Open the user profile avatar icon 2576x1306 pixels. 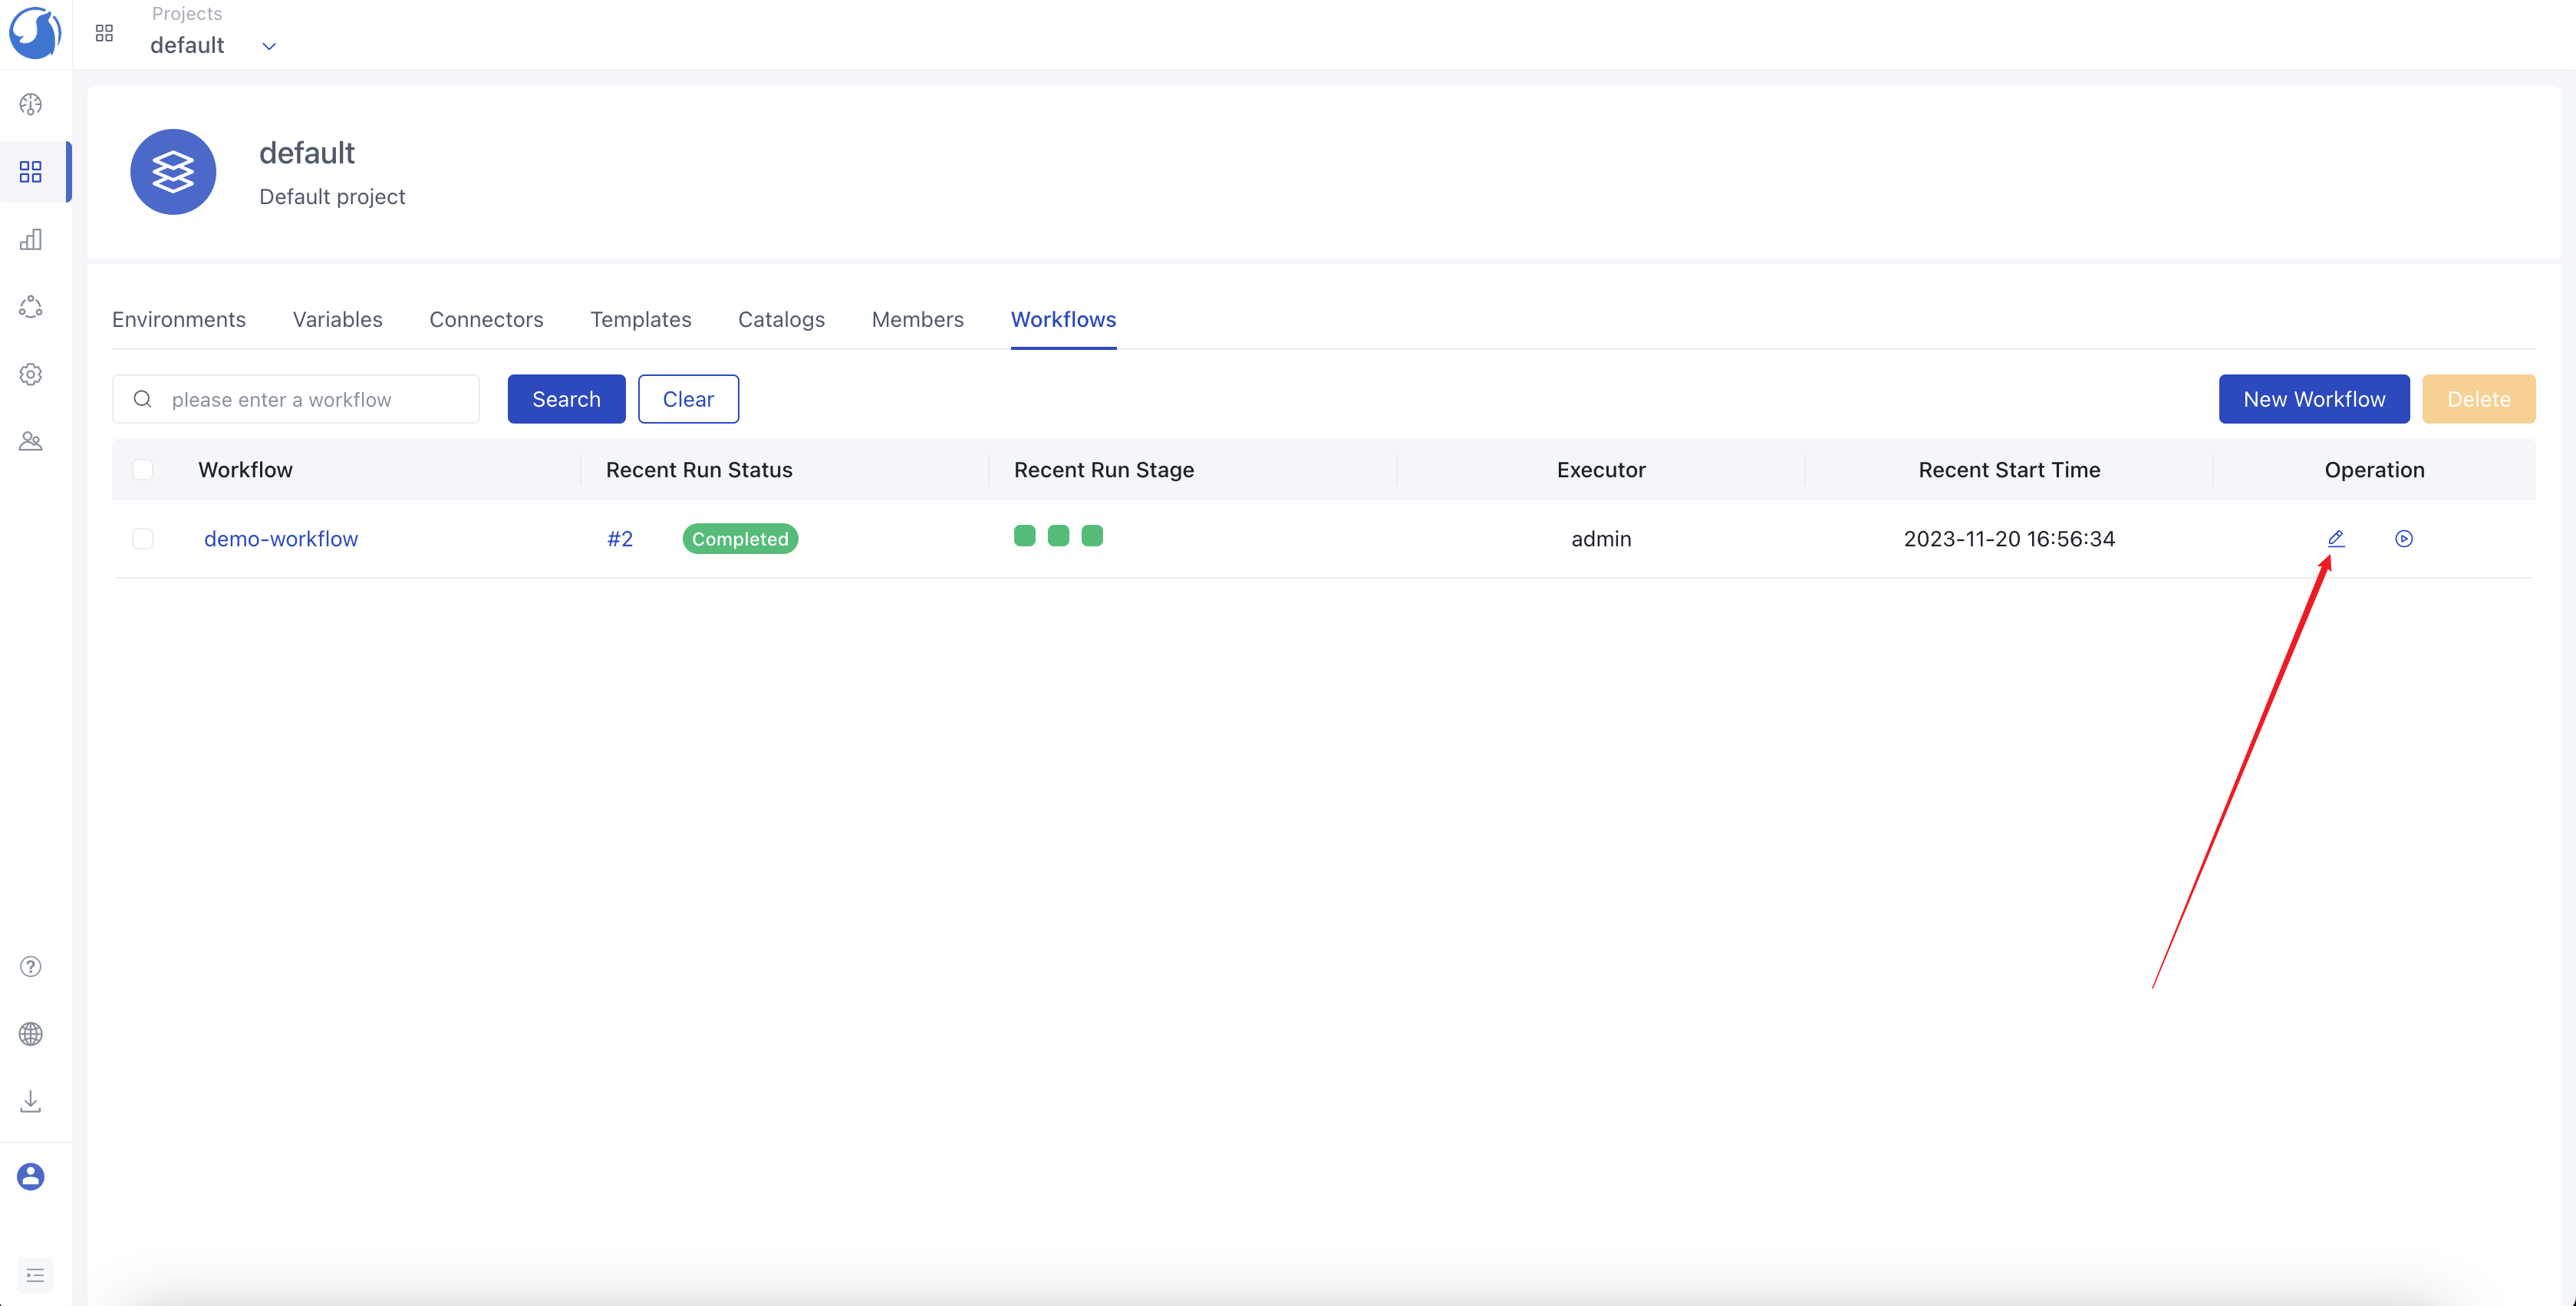click(x=31, y=1176)
